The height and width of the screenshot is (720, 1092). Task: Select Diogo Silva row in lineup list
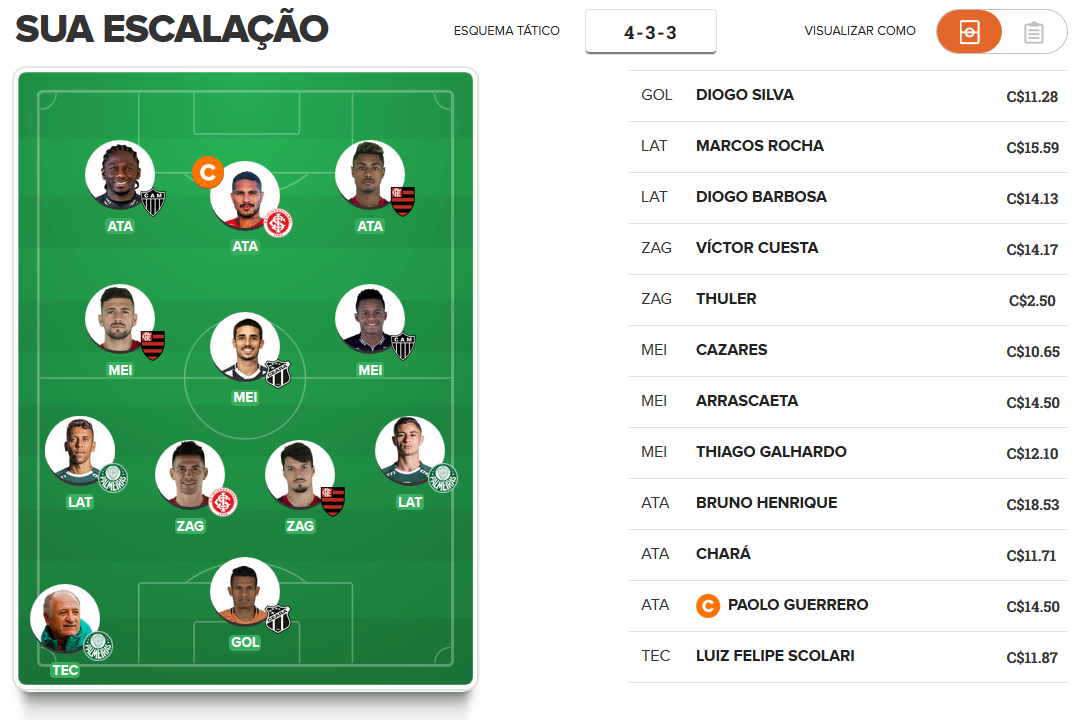coord(848,95)
